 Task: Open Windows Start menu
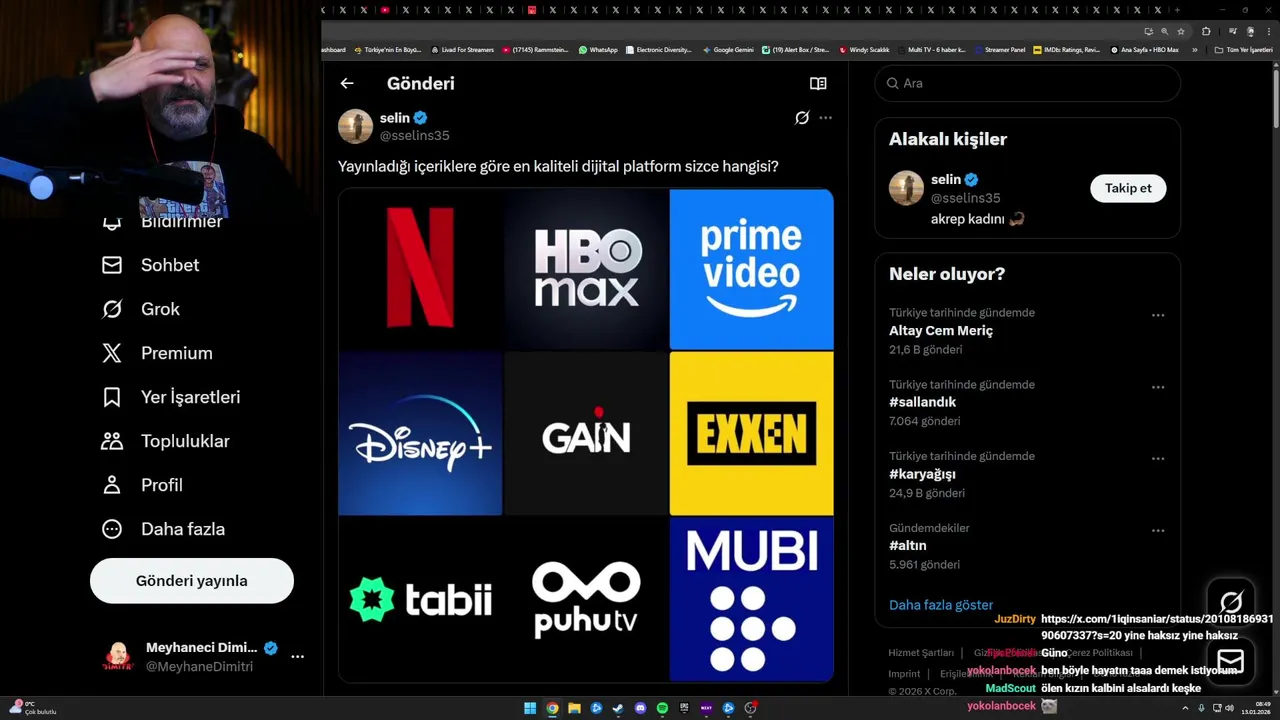pos(530,708)
